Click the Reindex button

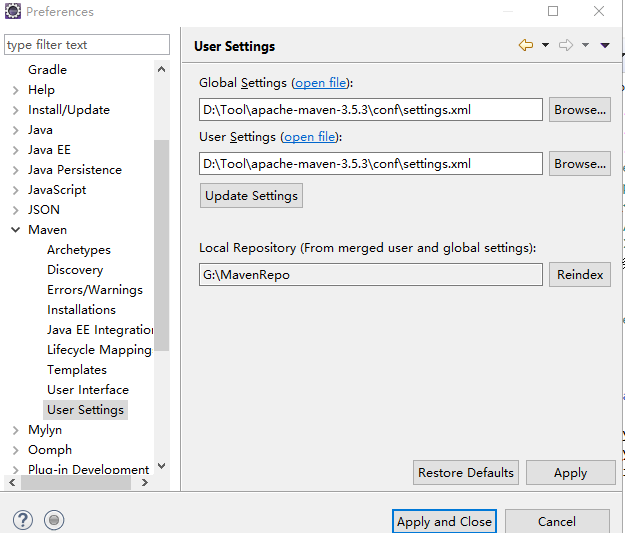(x=579, y=274)
